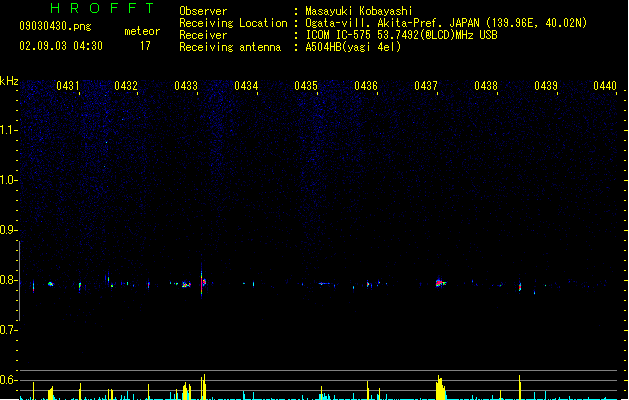The width and height of the screenshot is (629, 400).
Task: Click the 0436 time marker
Action: coord(366,86)
